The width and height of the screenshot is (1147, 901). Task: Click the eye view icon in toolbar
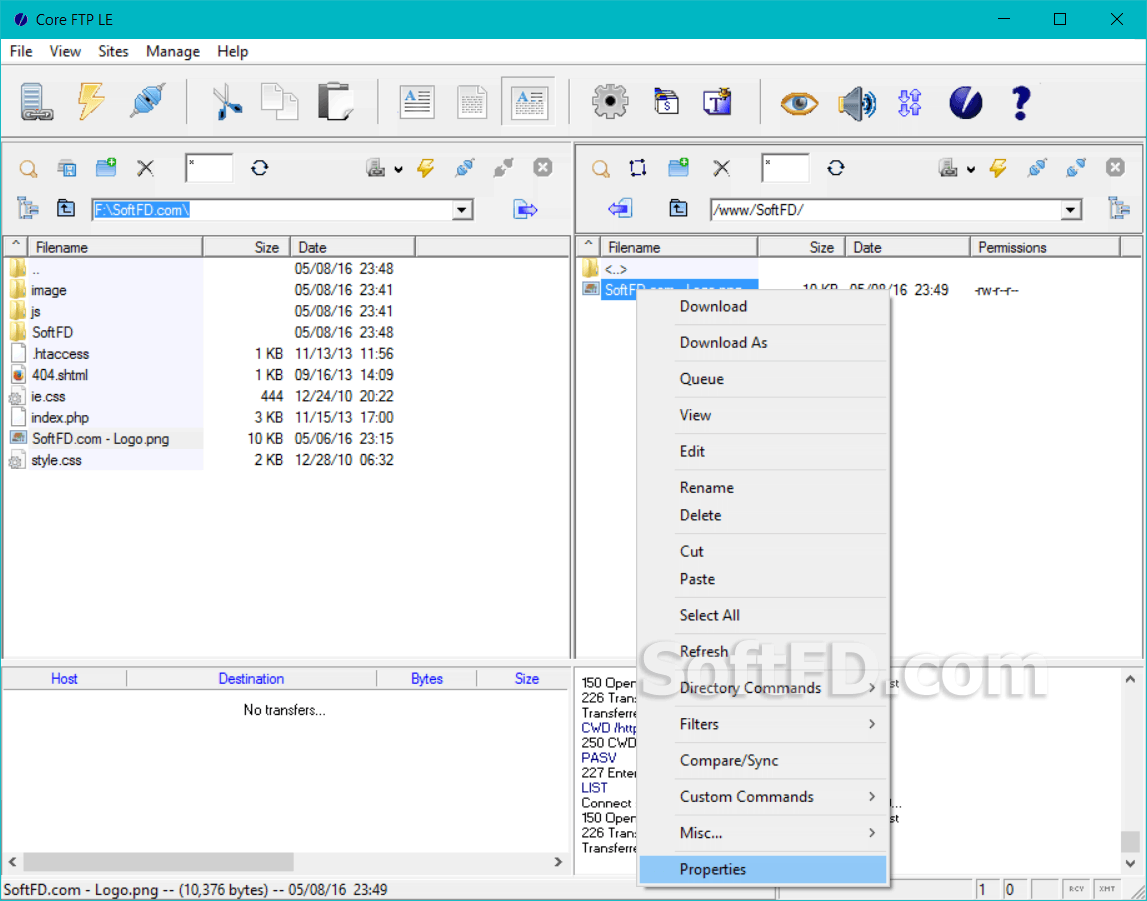click(799, 102)
